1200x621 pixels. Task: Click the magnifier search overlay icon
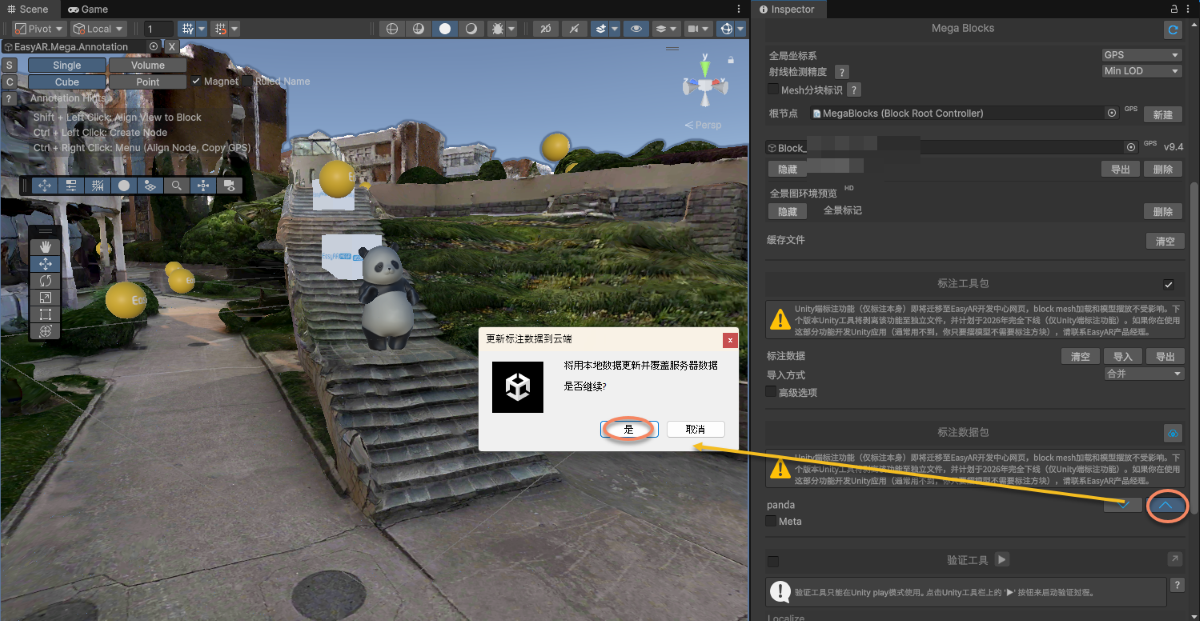176,185
